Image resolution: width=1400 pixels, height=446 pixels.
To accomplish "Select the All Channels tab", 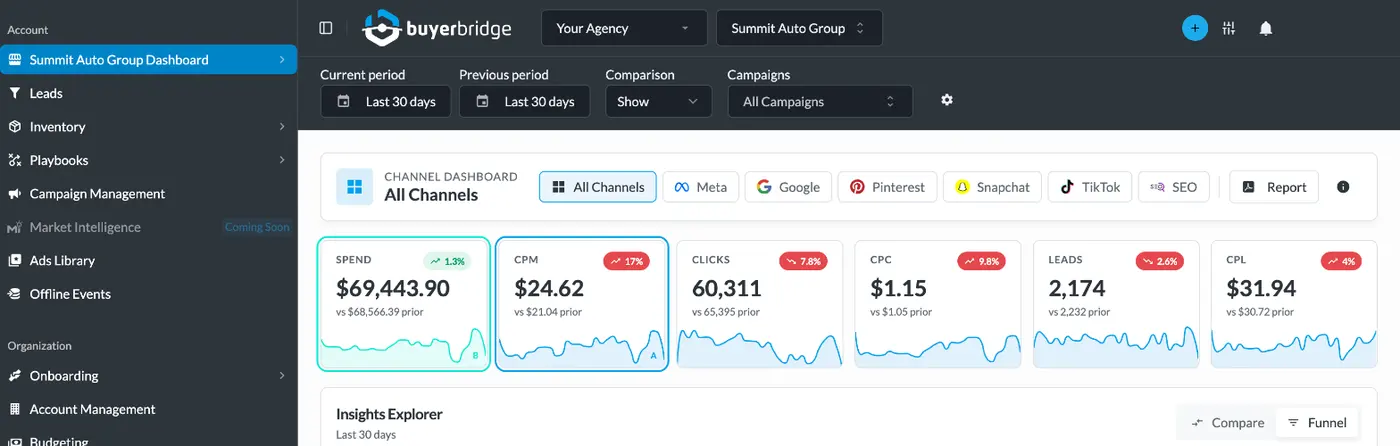I will point(598,187).
